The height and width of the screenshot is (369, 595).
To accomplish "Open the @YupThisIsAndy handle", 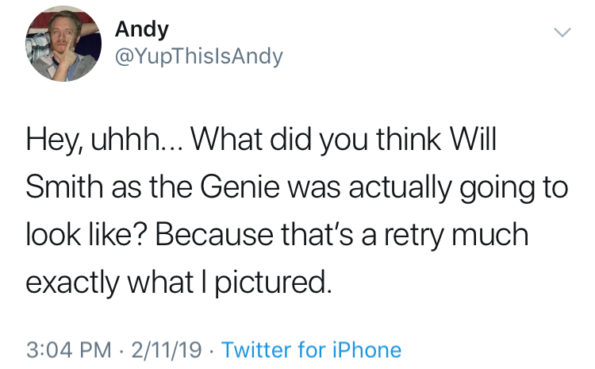I will [199, 57].
